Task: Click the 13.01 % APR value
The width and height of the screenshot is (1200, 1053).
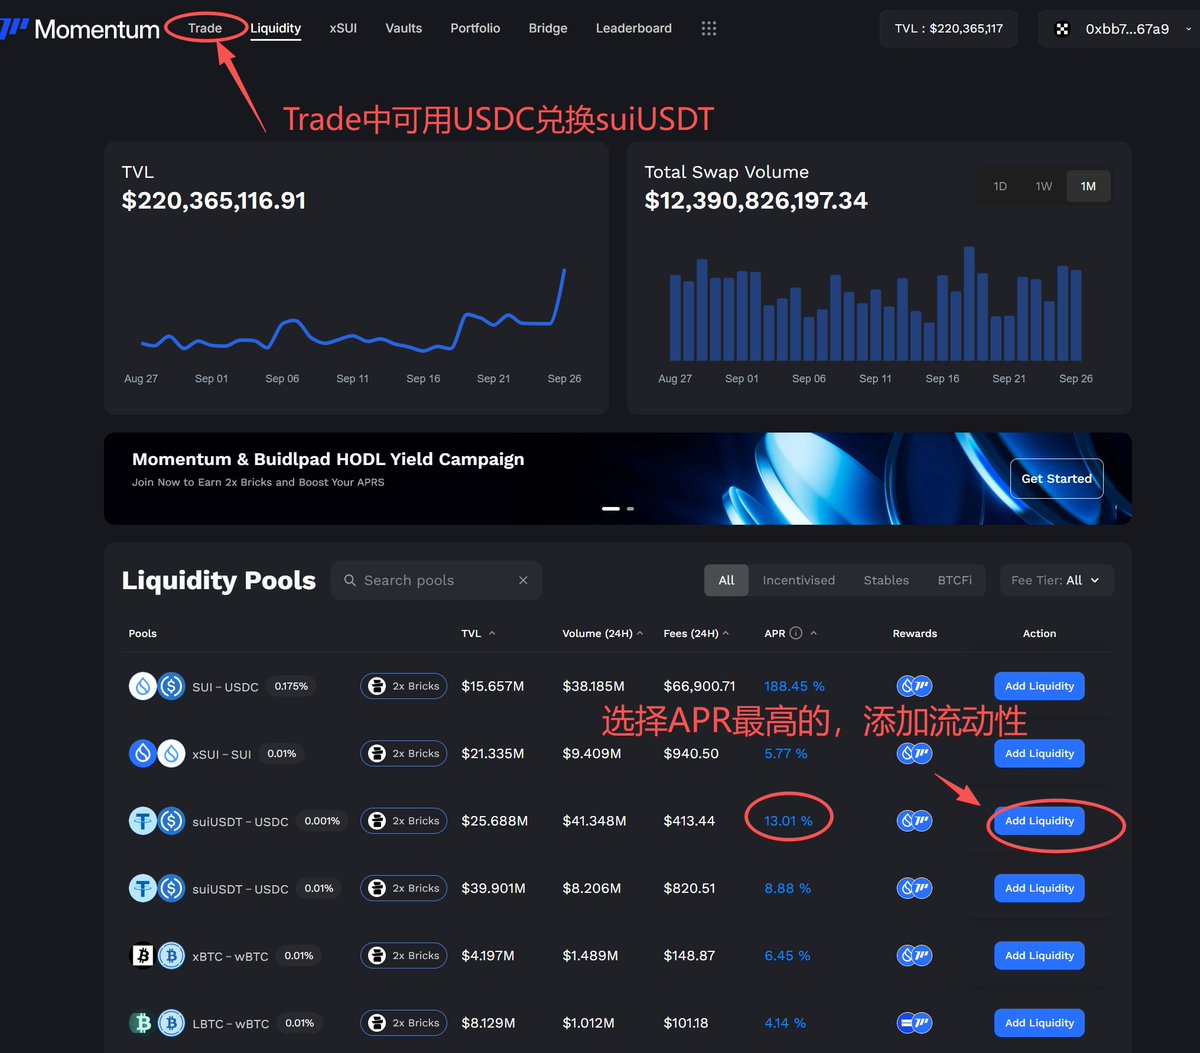Action: (788, 821)
